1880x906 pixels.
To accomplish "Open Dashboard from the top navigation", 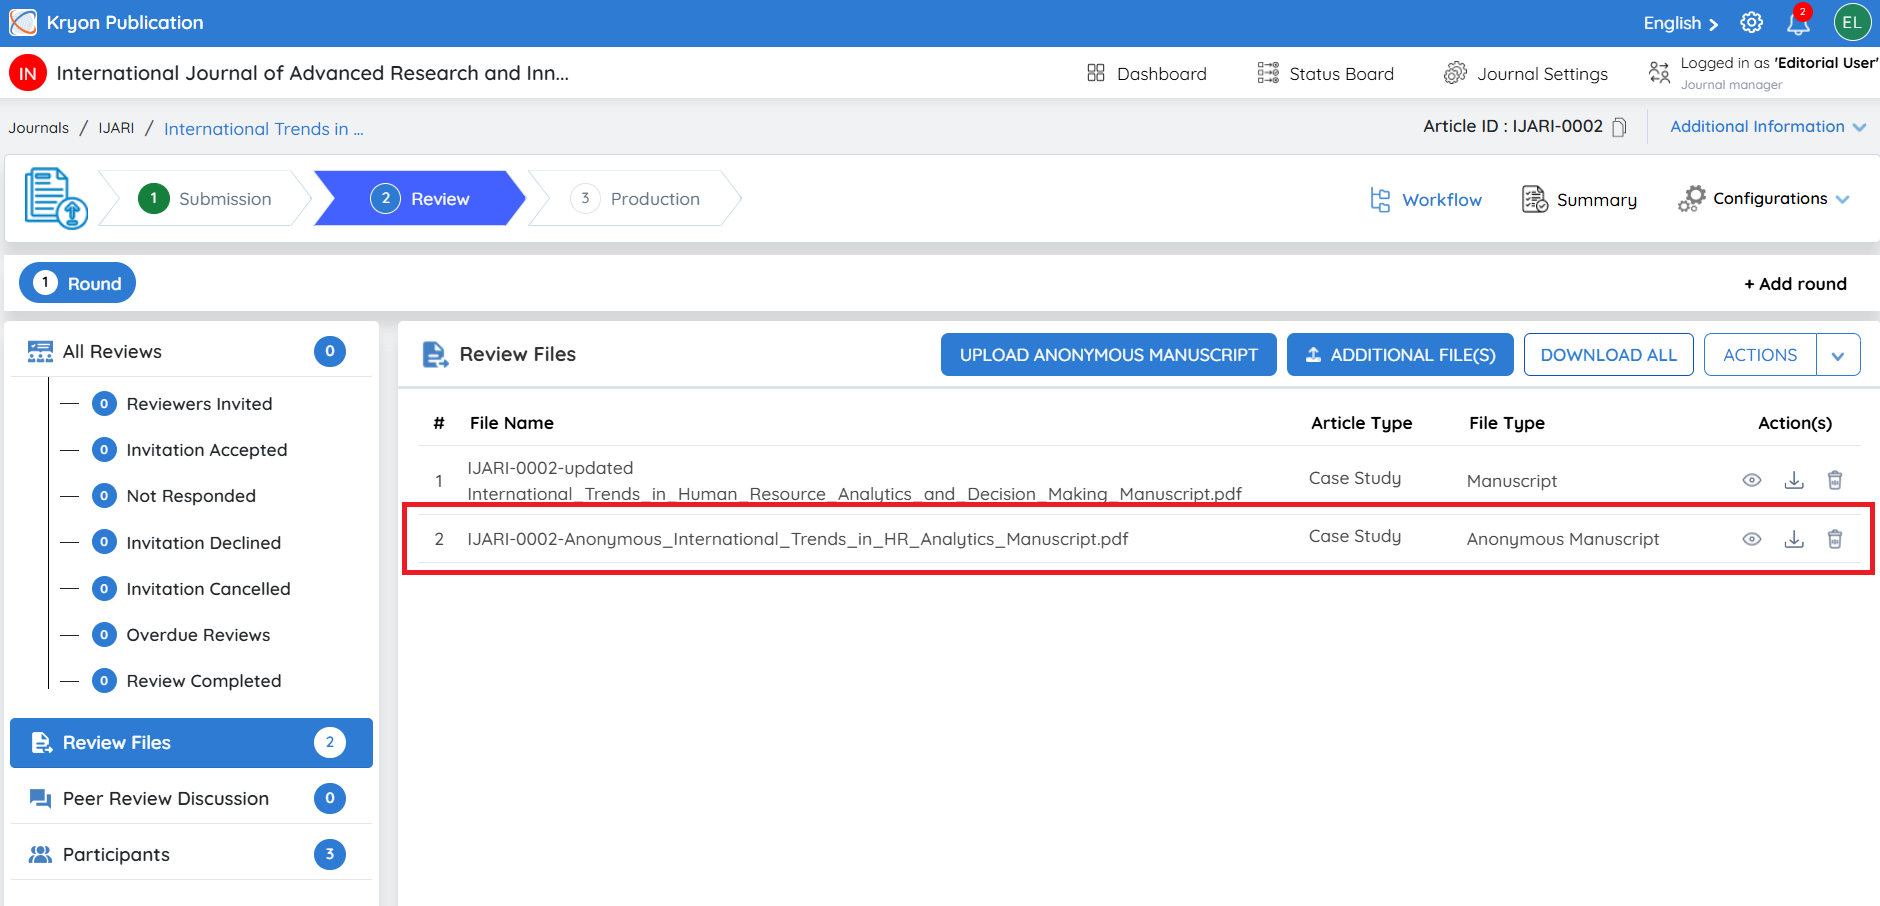I will (x=1146, y=73).
